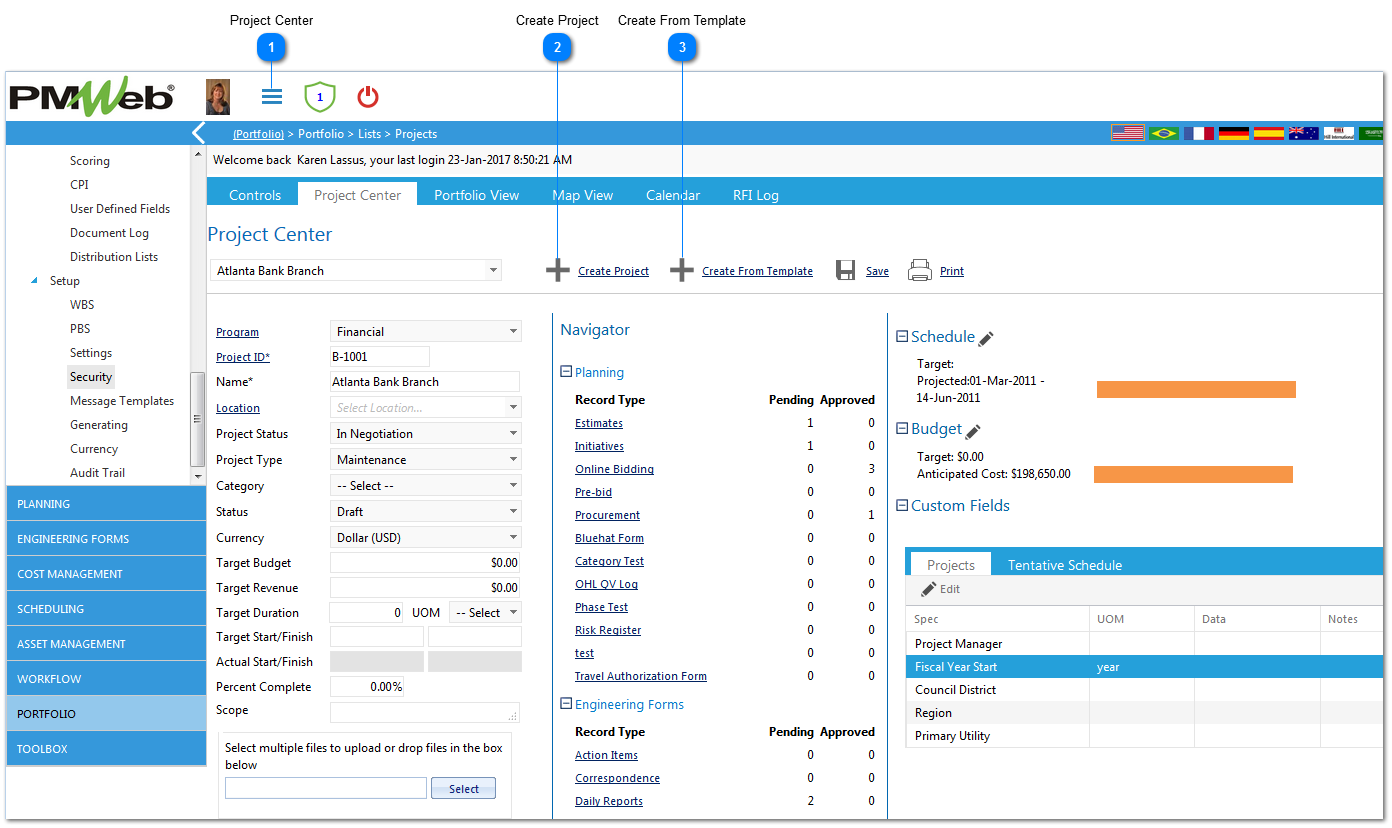This screenshot has width=1392, height=828.
Task: Open the Risk Register link
Action: pos(608,630)
